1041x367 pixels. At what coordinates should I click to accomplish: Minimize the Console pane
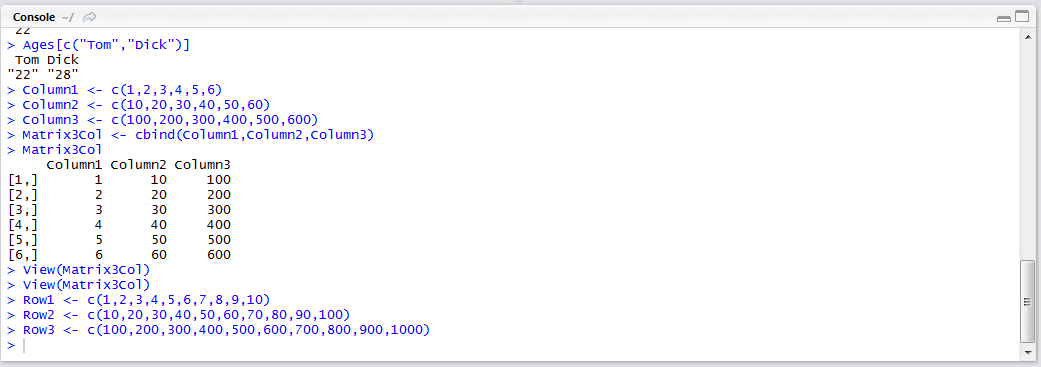(1002, 18)
